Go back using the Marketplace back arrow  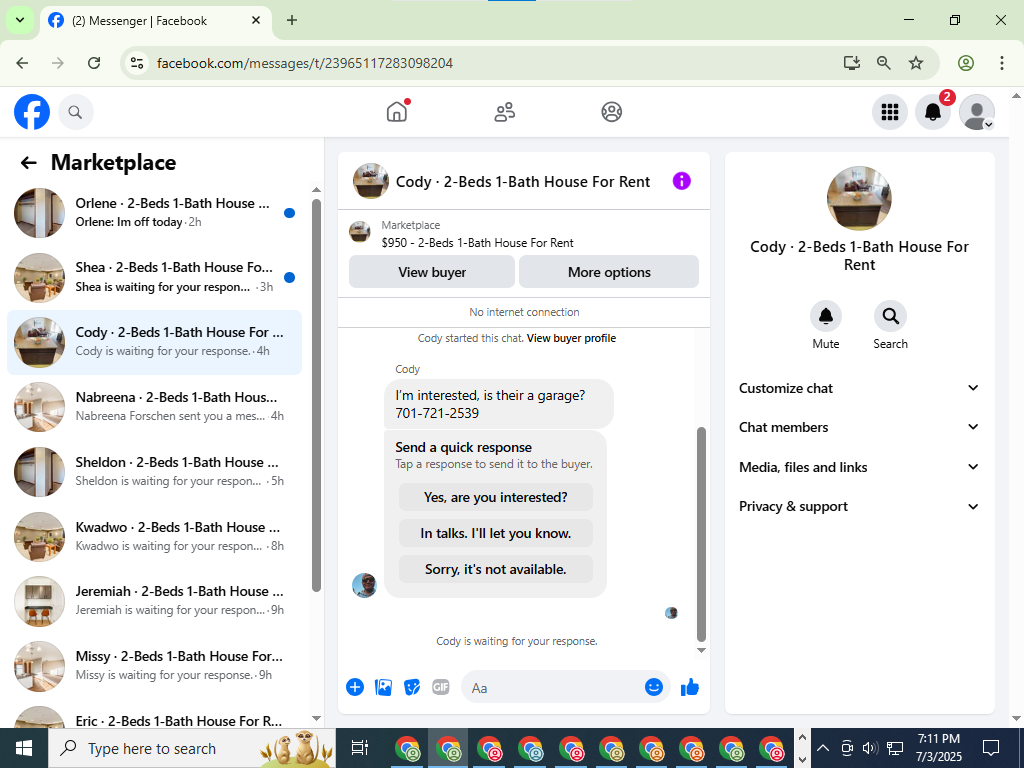tap(28, 163)
